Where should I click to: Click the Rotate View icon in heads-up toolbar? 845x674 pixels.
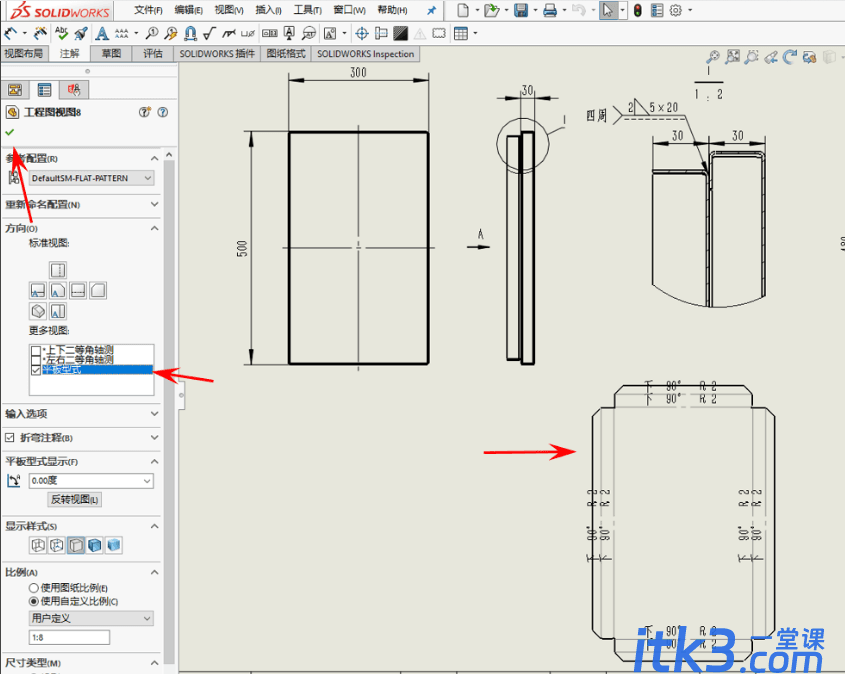coord(790,57)
